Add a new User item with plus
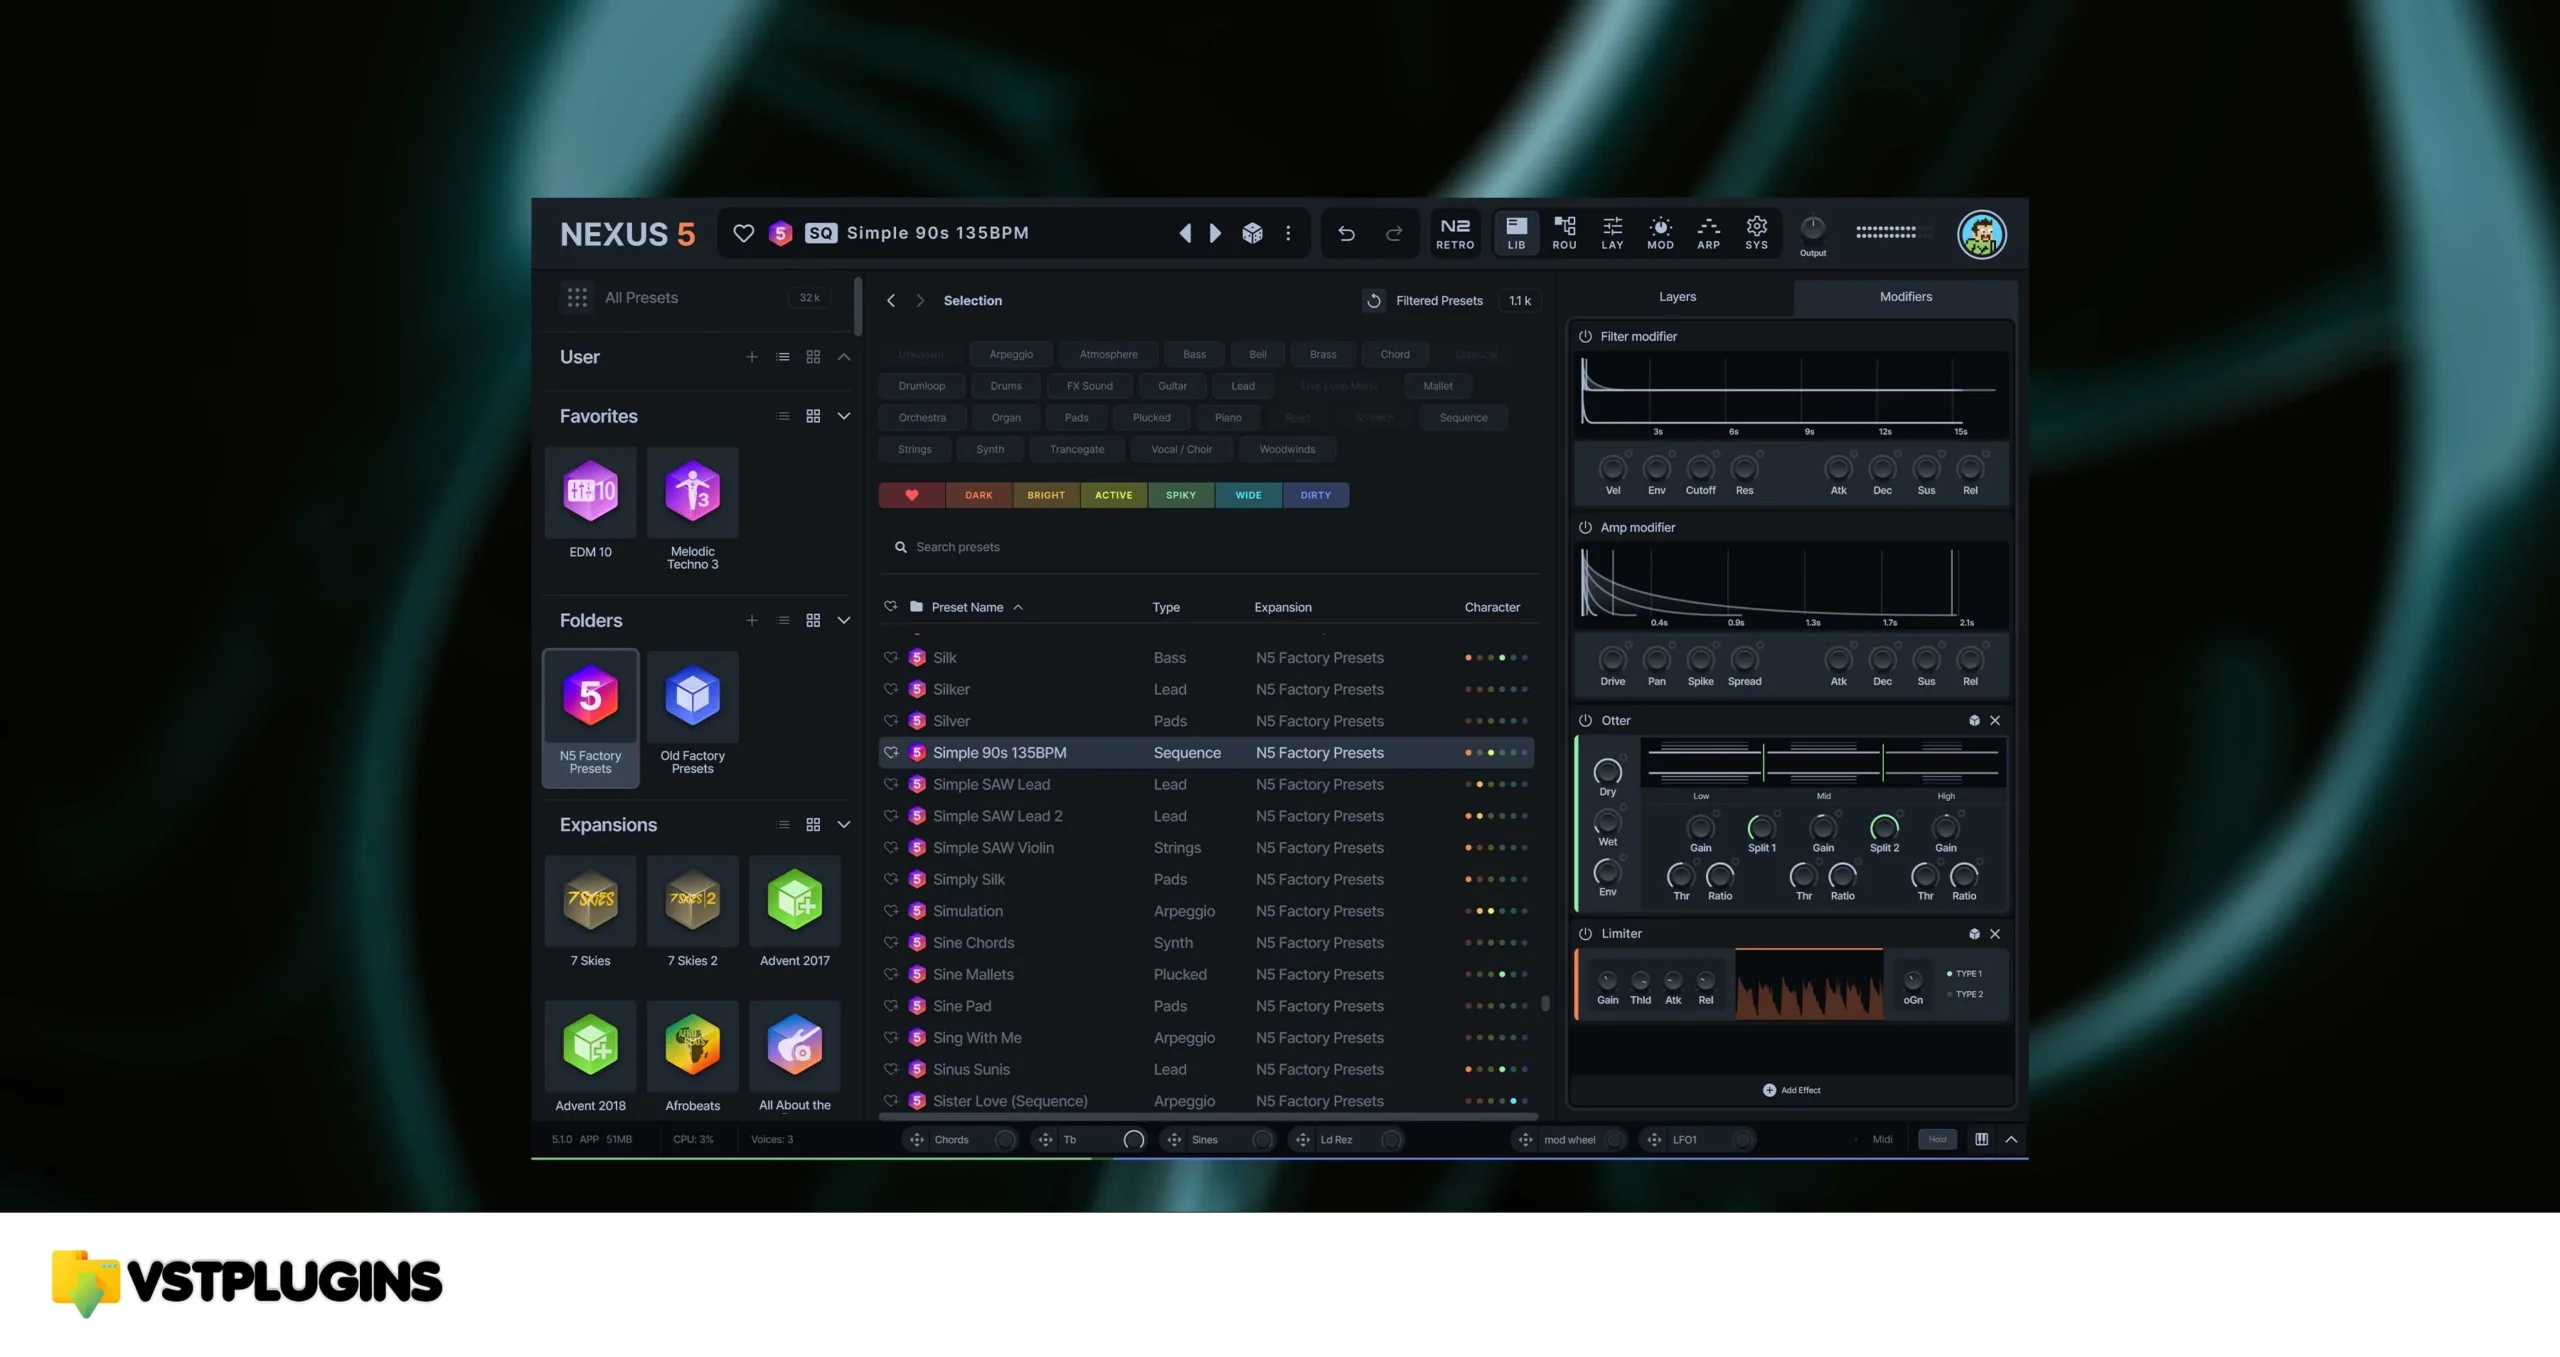This screenshot has height=1357, width=2560. (x=751, y=357)
